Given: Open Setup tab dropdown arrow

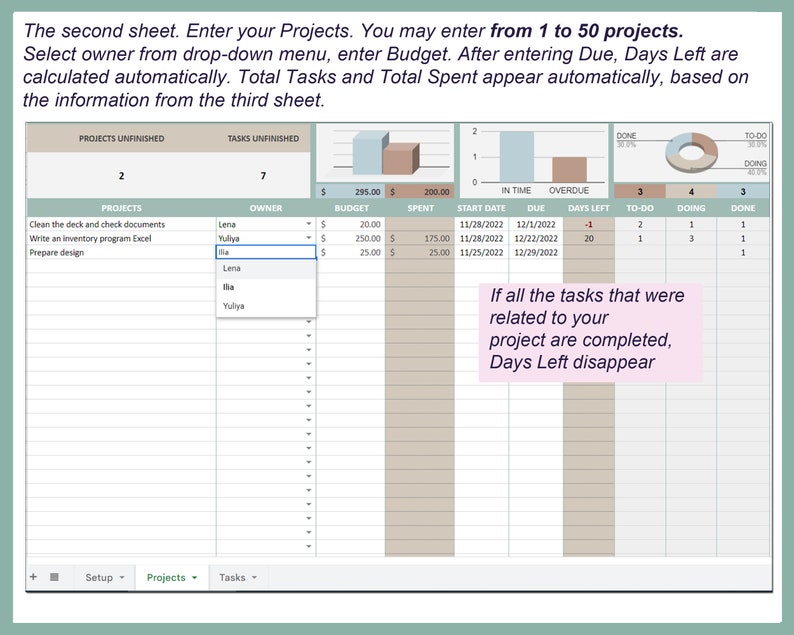Looking at the screenshot, I should [x=122, y=577].
